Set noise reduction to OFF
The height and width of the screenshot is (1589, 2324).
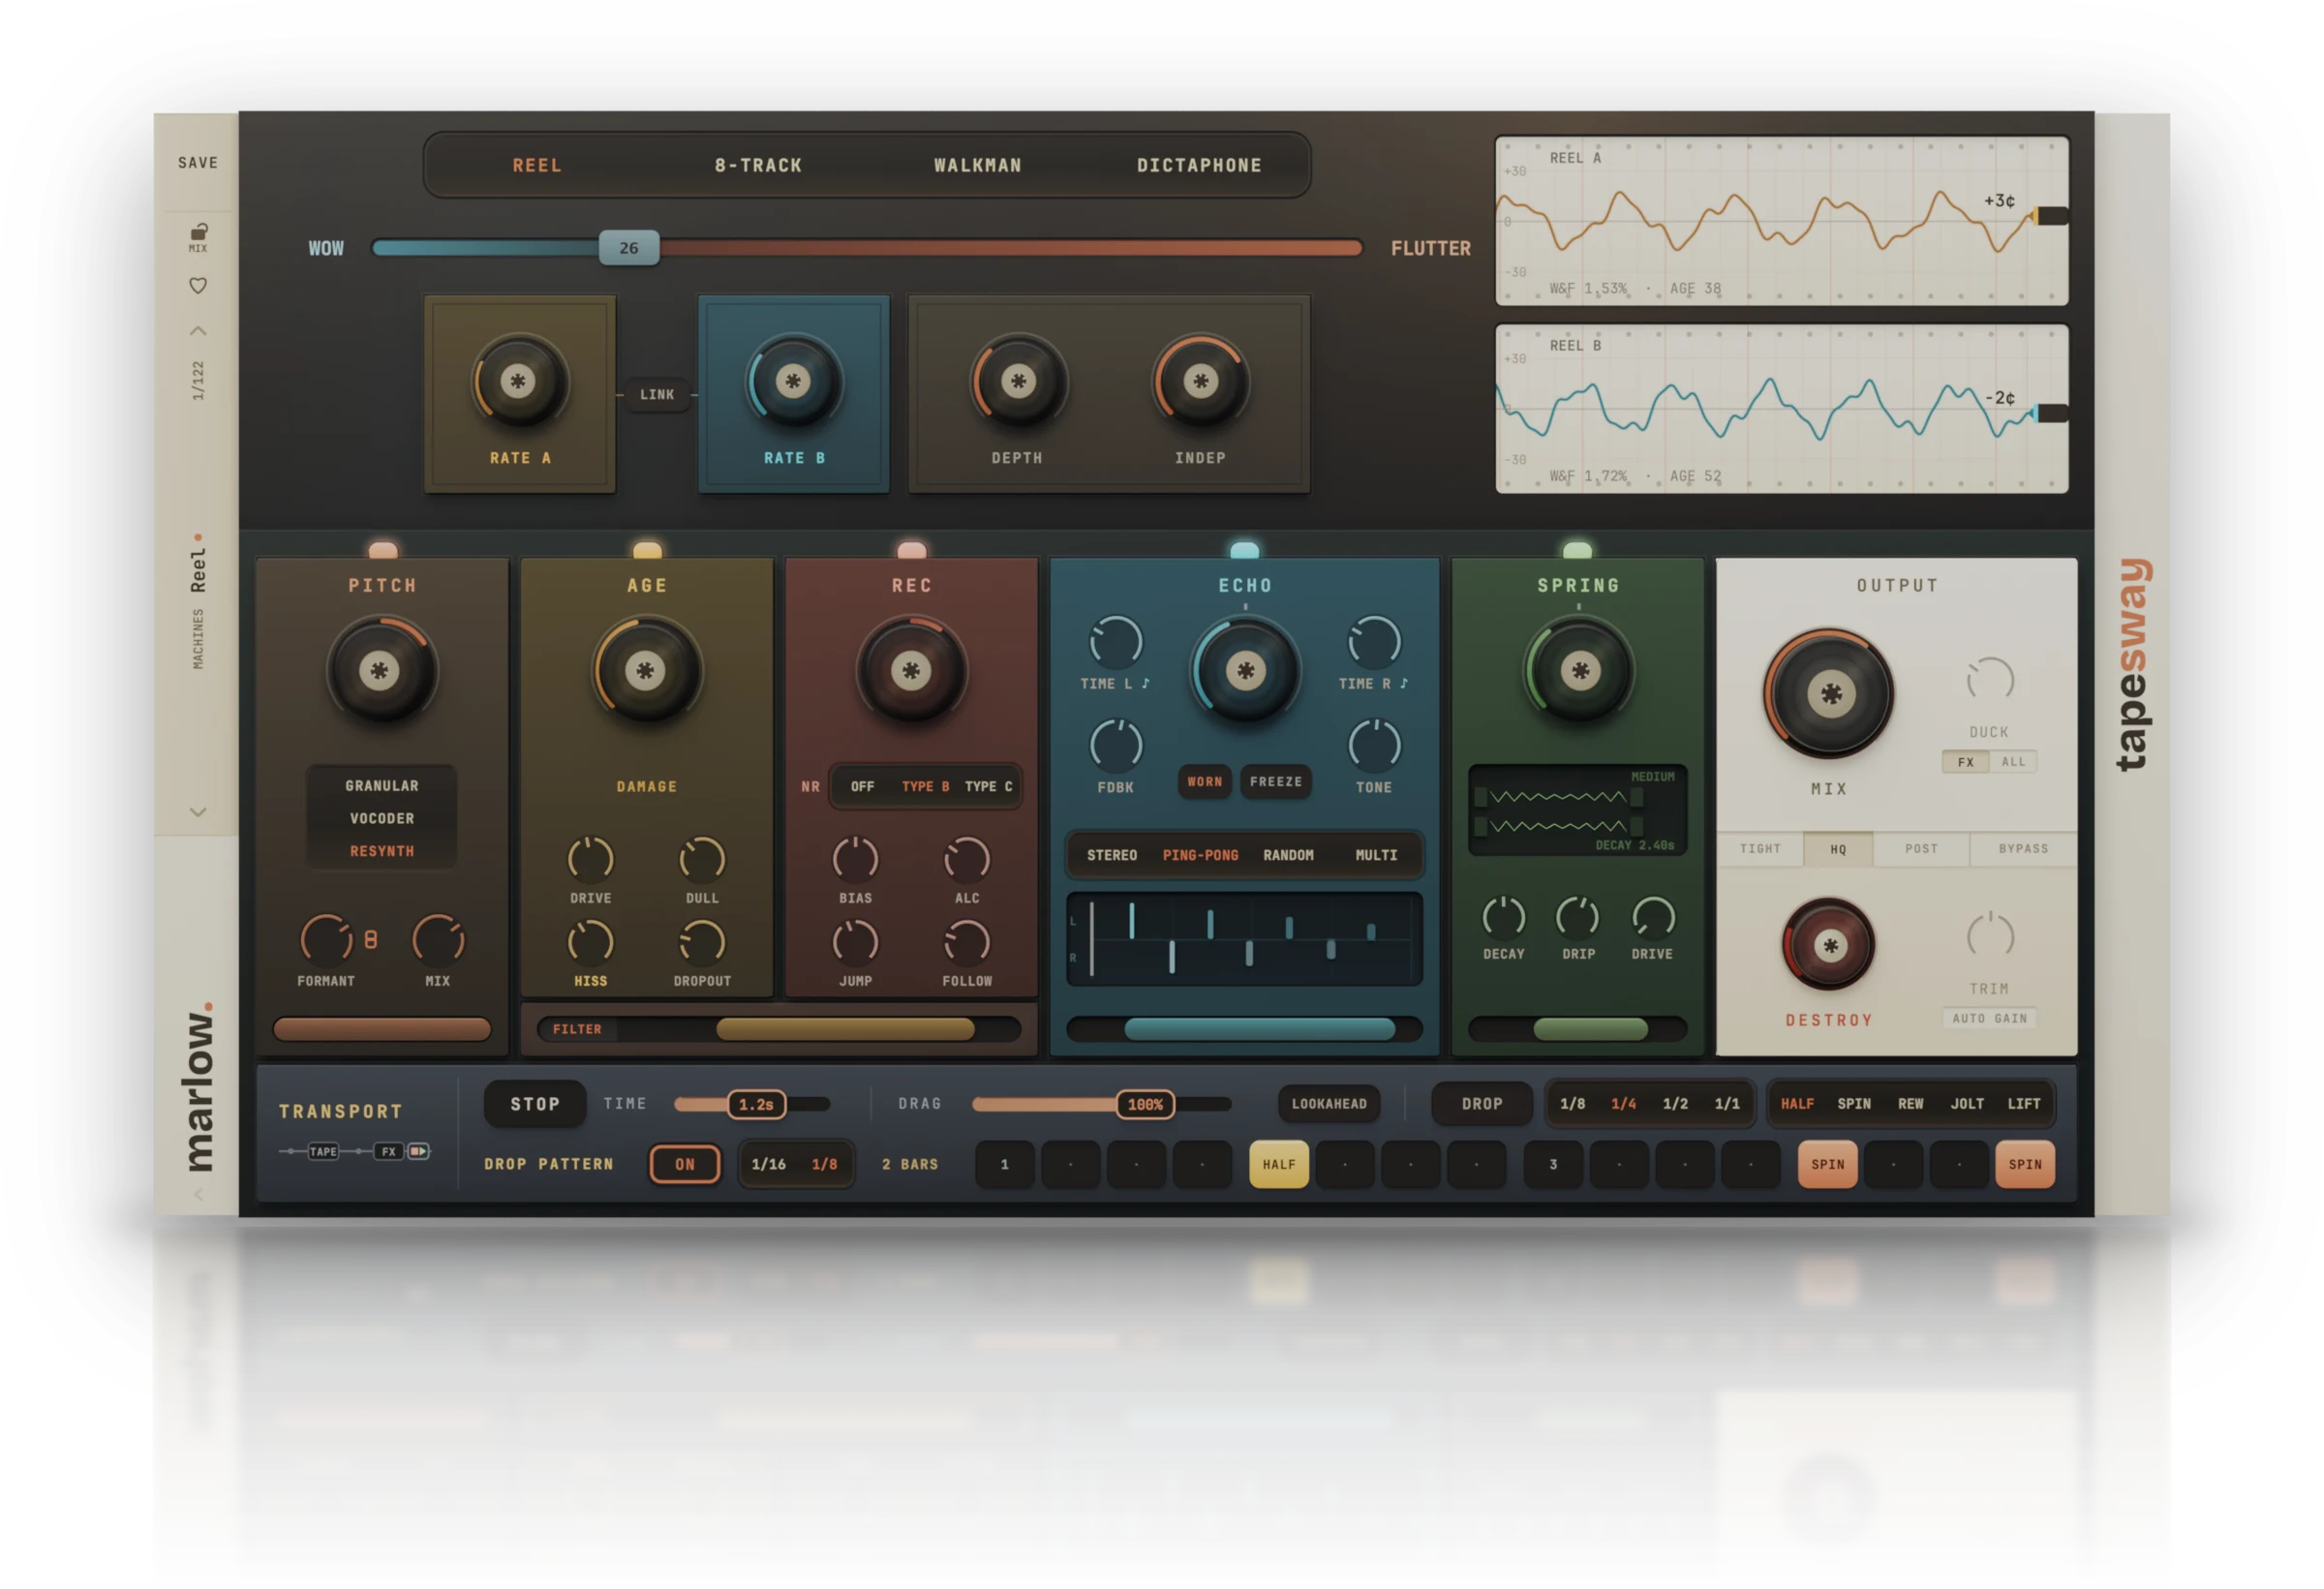(862, 787)
